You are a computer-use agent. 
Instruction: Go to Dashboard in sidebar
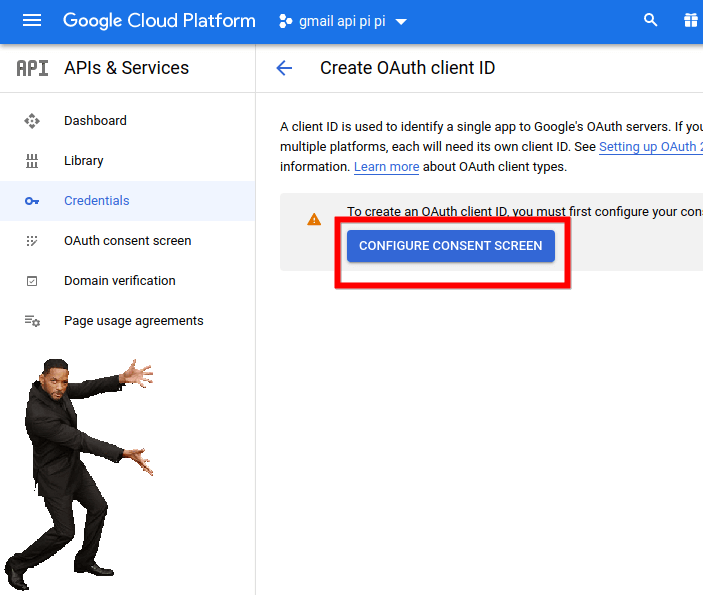tap(95, 121)
